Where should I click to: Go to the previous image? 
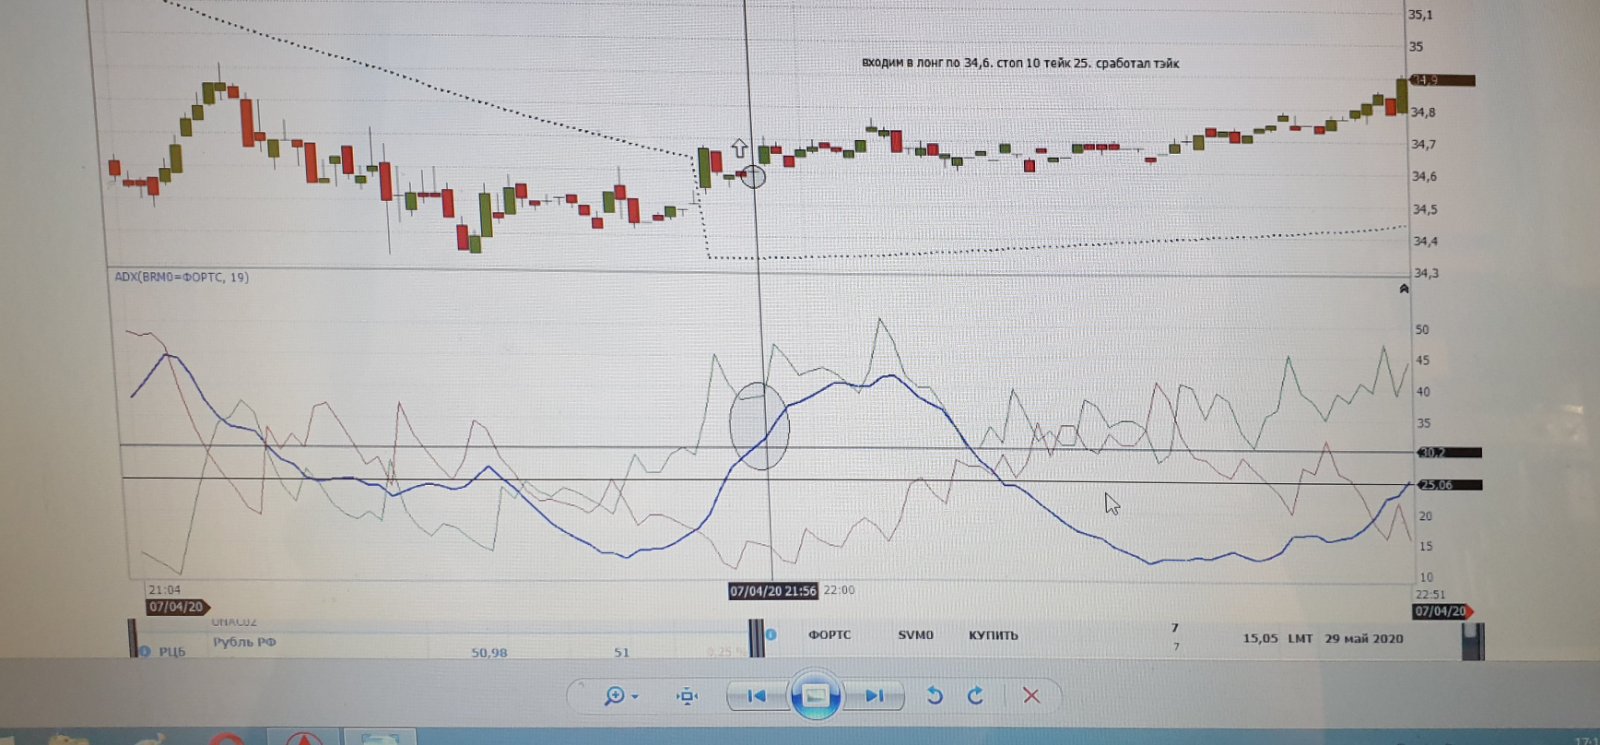tap(757, 696)
